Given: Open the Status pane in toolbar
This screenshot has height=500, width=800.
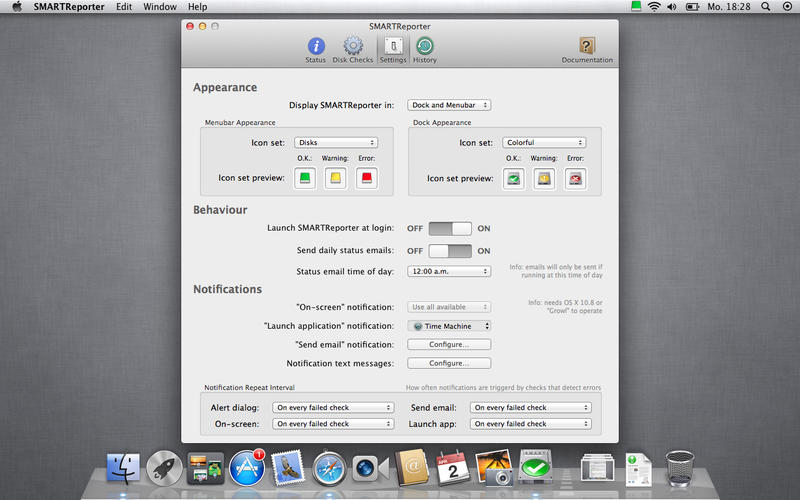Looking at the screenshot, I should (316, 48).
